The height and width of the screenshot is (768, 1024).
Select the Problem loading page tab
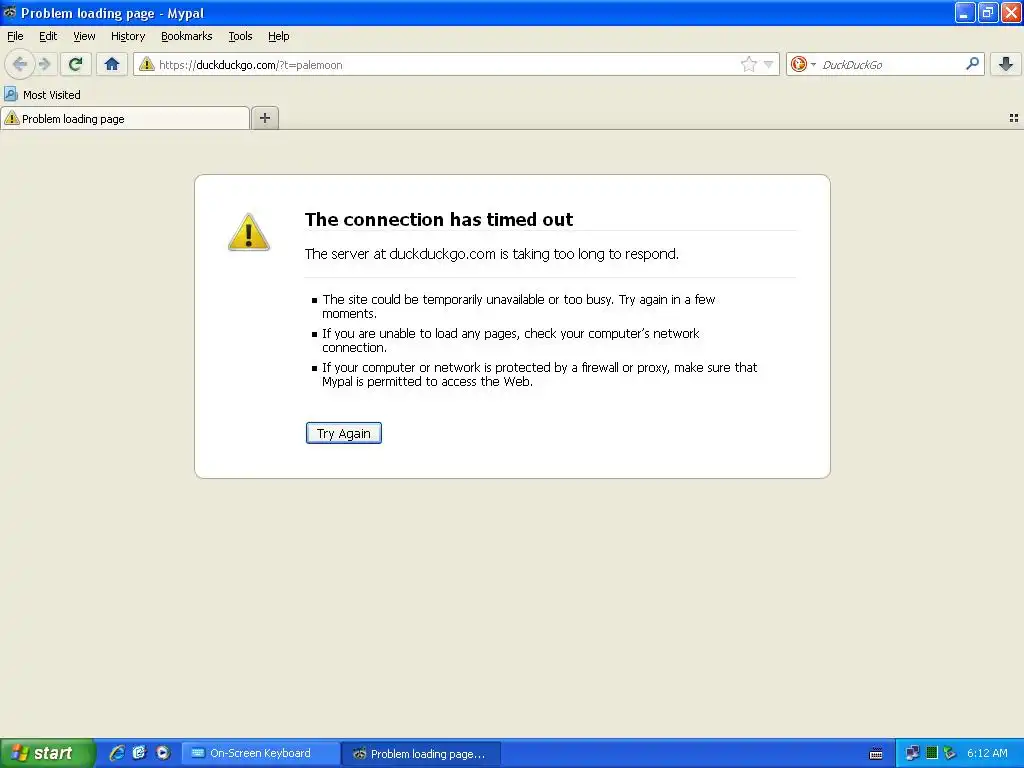coord(125,118)
